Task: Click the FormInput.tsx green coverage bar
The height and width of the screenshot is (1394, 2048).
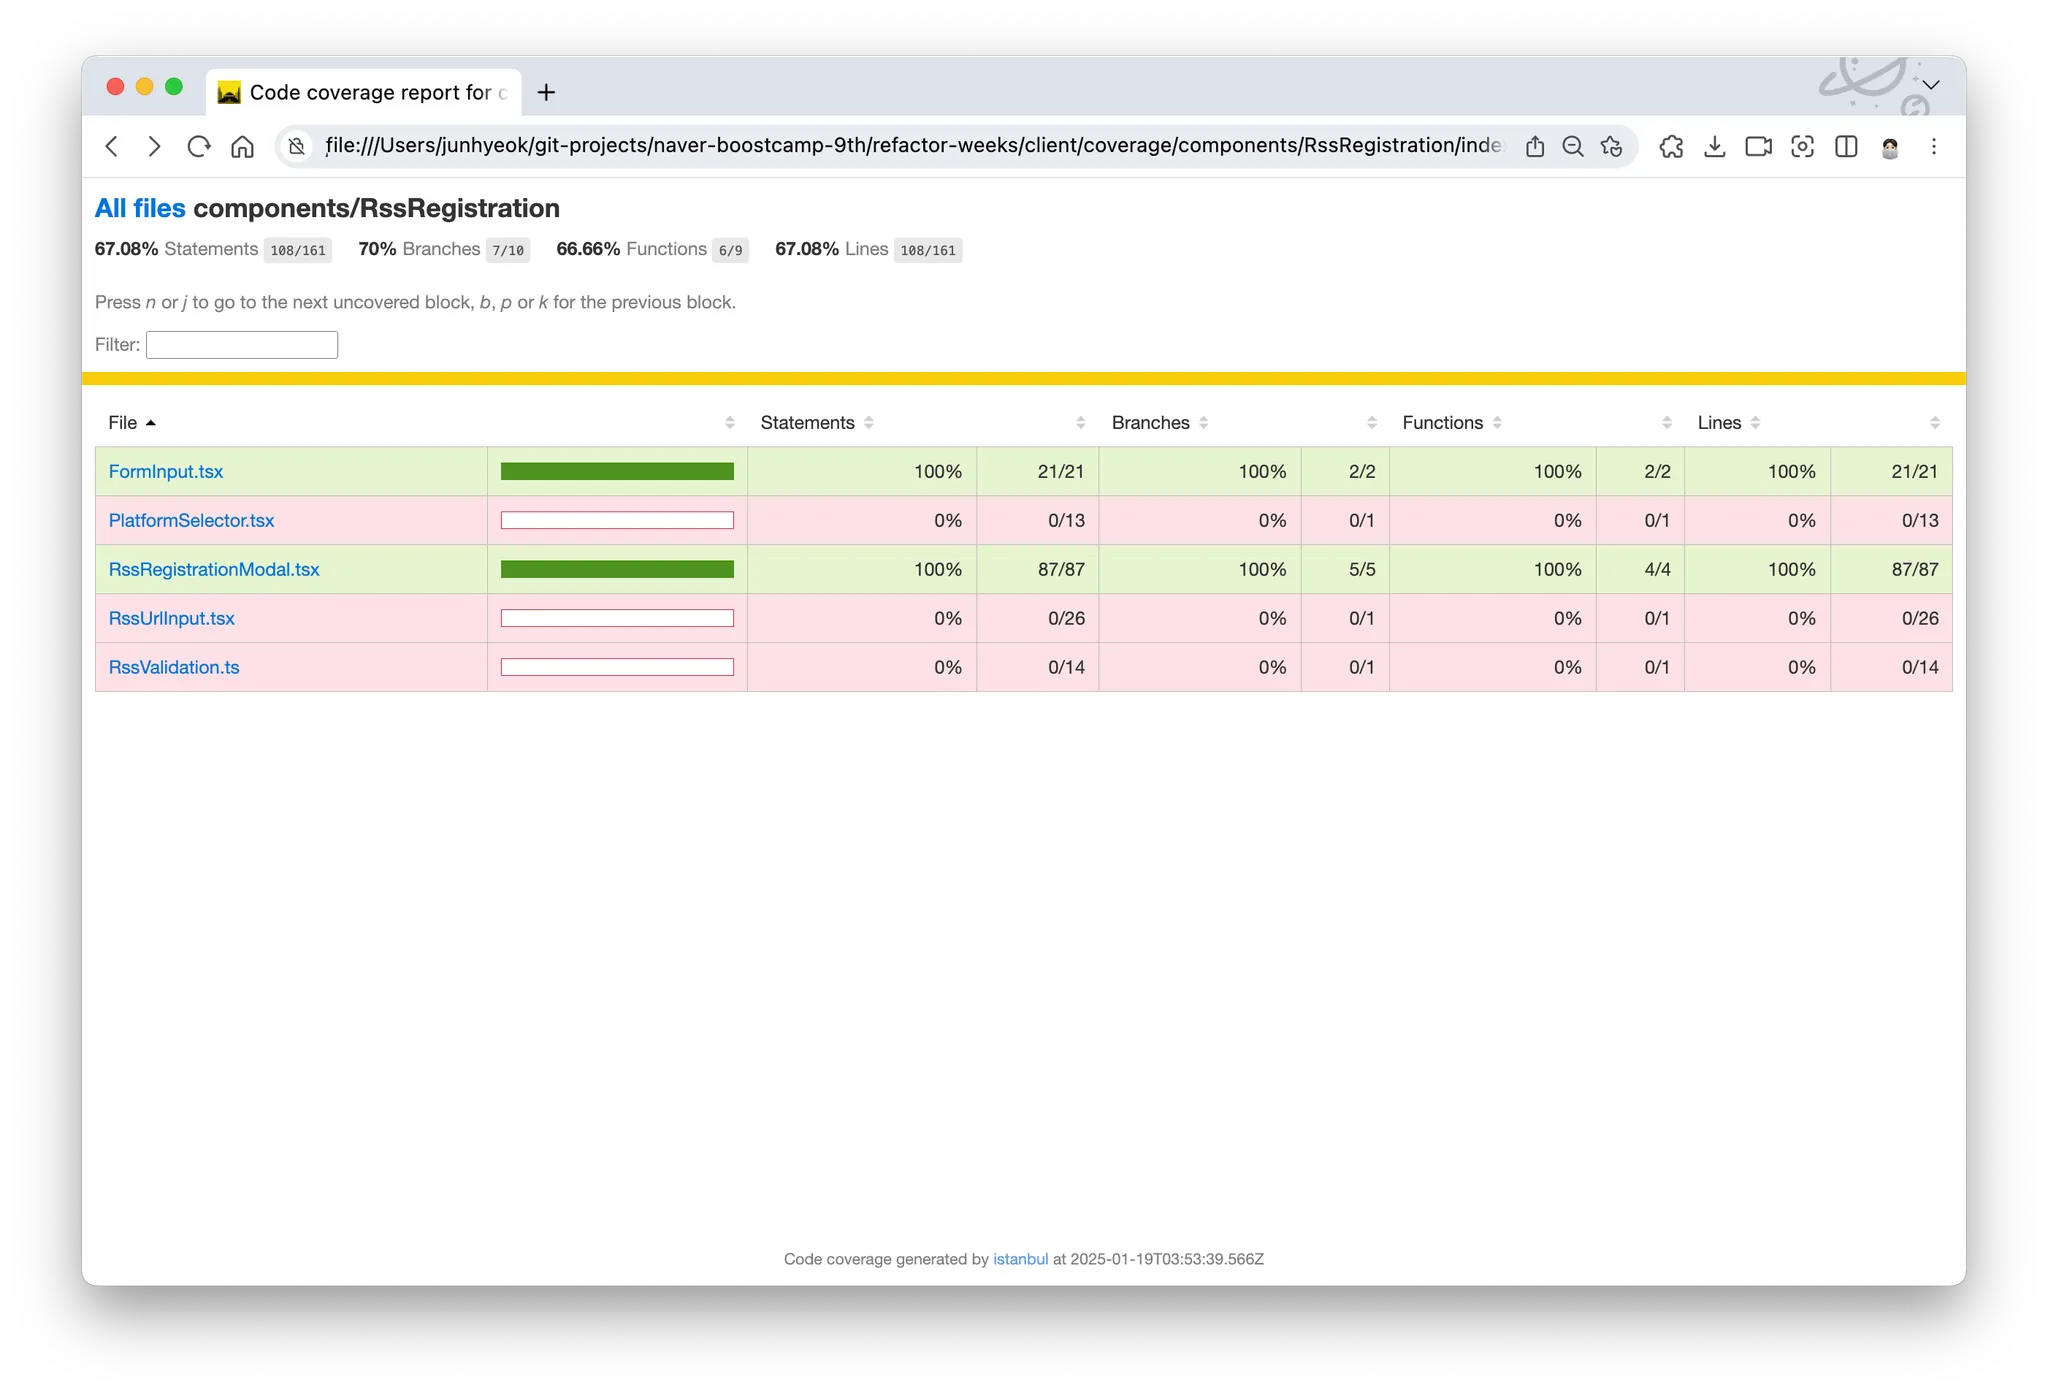Action: [617, 472]
